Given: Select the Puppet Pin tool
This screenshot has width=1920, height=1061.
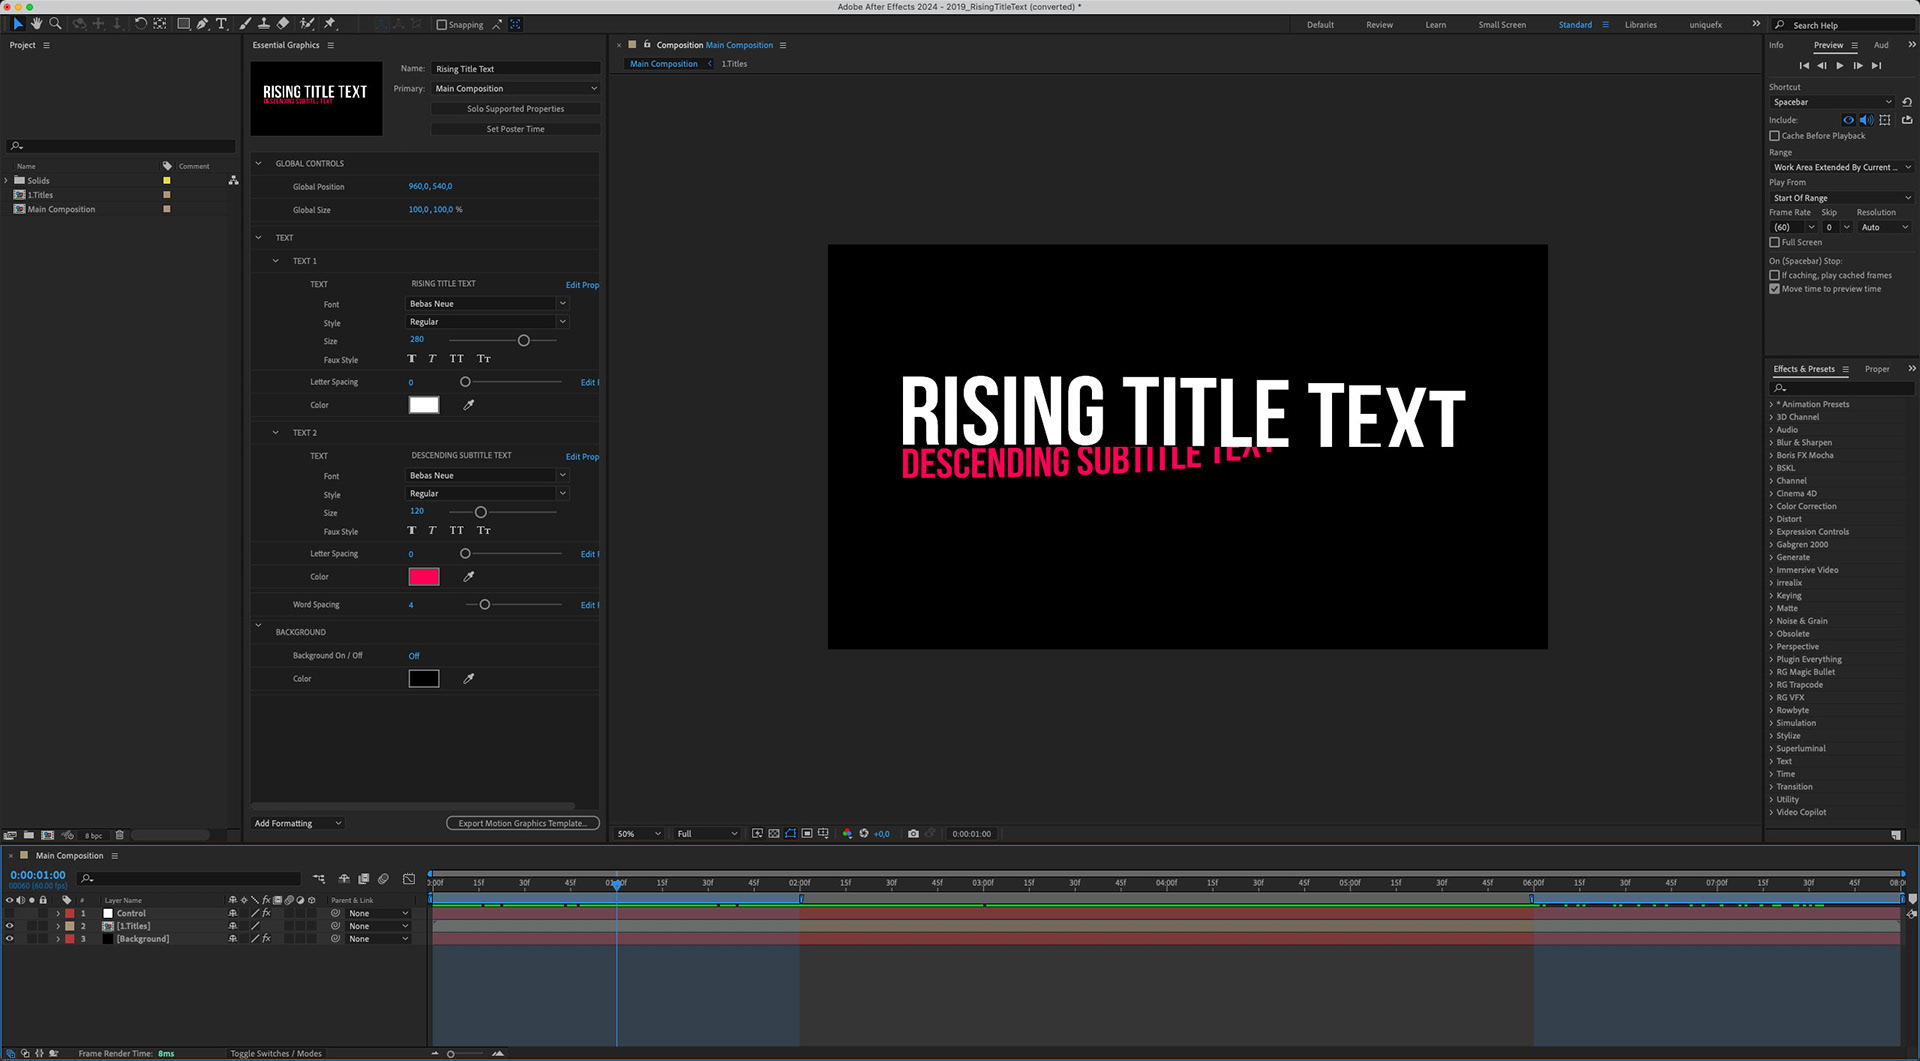Looking at the screenshot, I should tap(330, 23).
